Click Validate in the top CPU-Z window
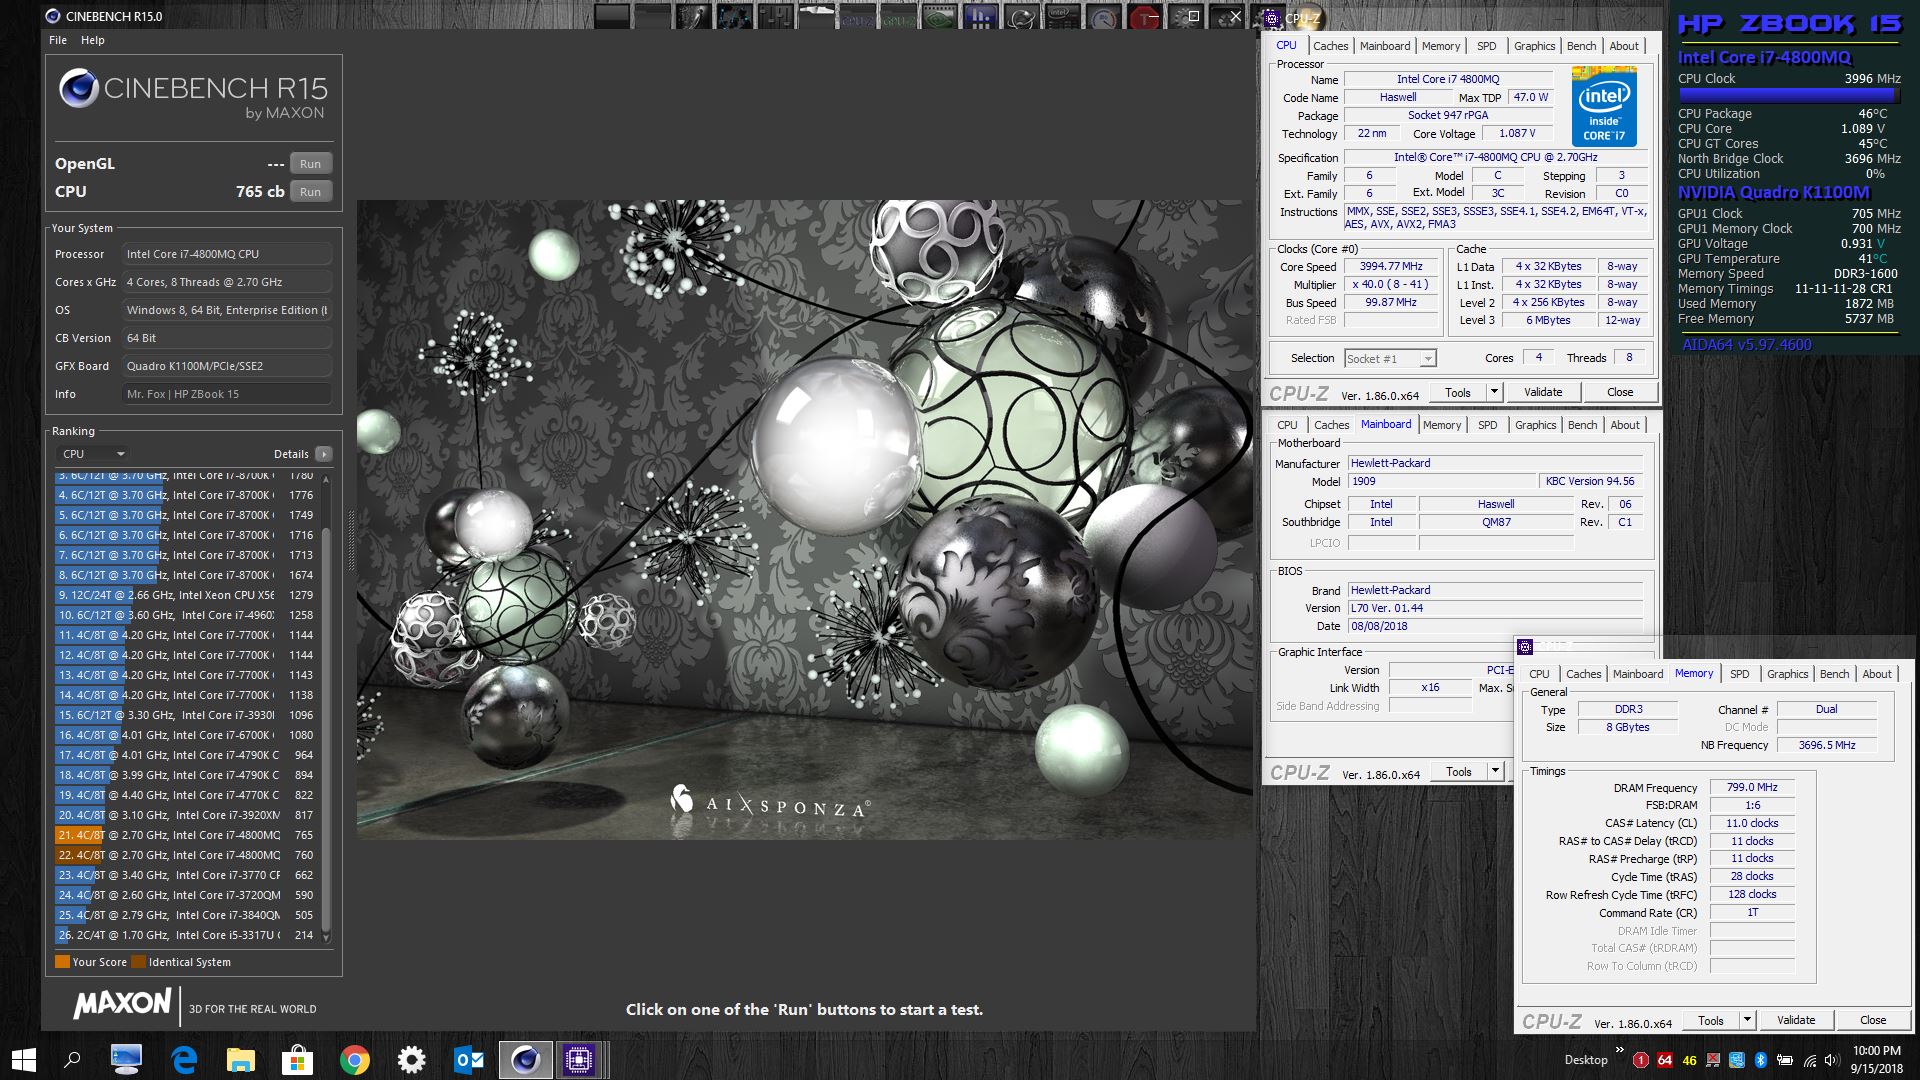1920x1080 pixels. click(1543, 392)
